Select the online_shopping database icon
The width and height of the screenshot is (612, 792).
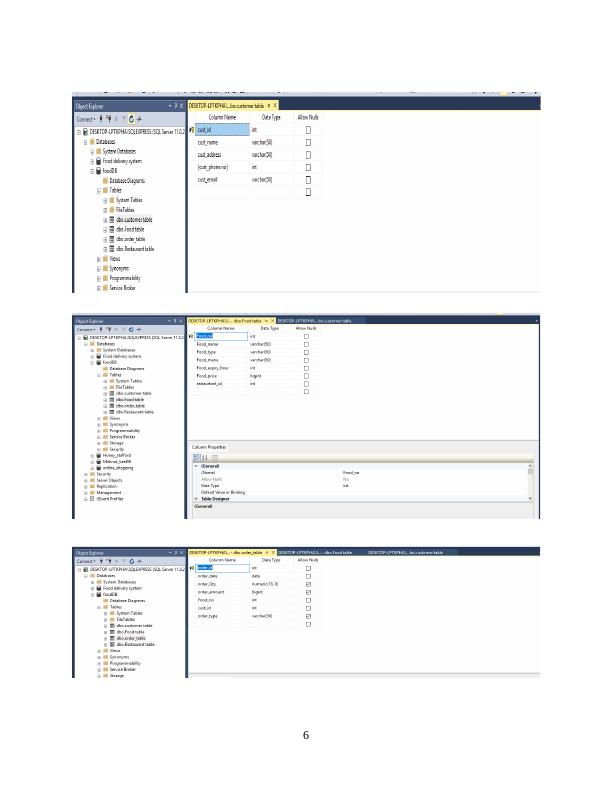pos(99,467)
